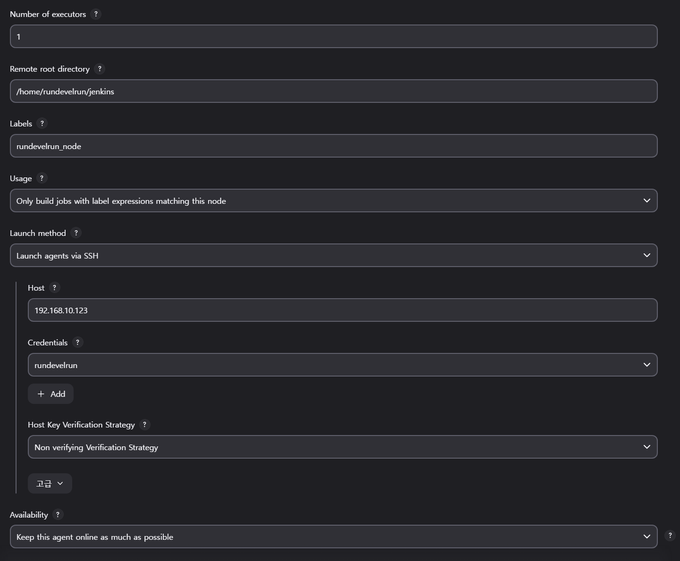Open the Usage dropdown

coord(333,201)
